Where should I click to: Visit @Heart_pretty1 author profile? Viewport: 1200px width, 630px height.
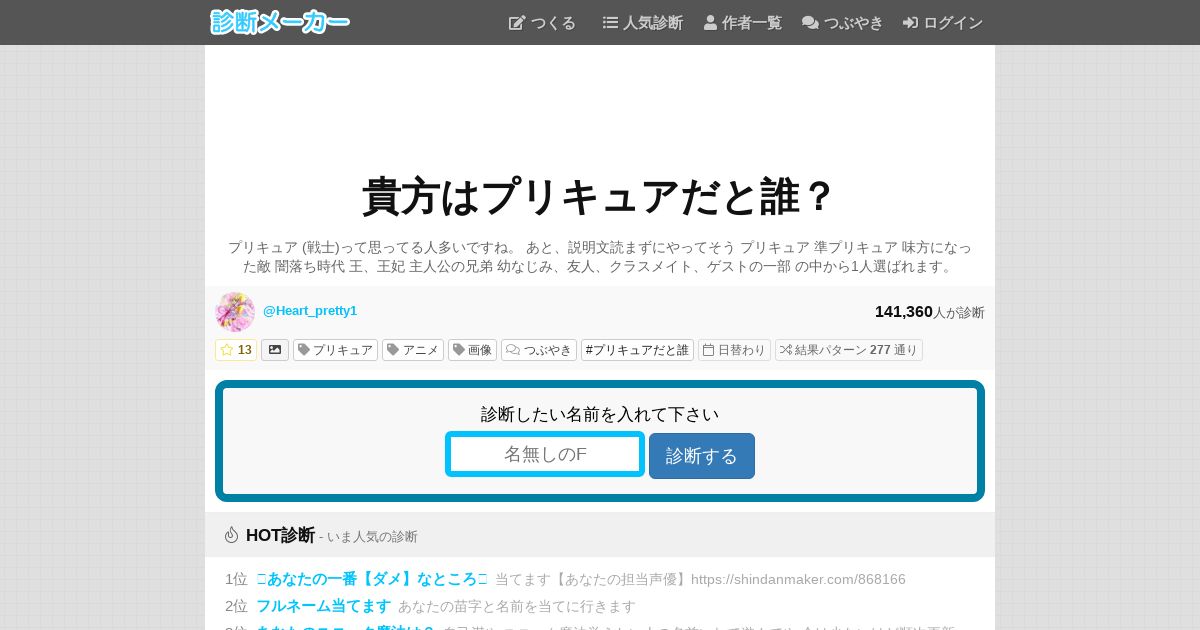click(x=310, y=311)
